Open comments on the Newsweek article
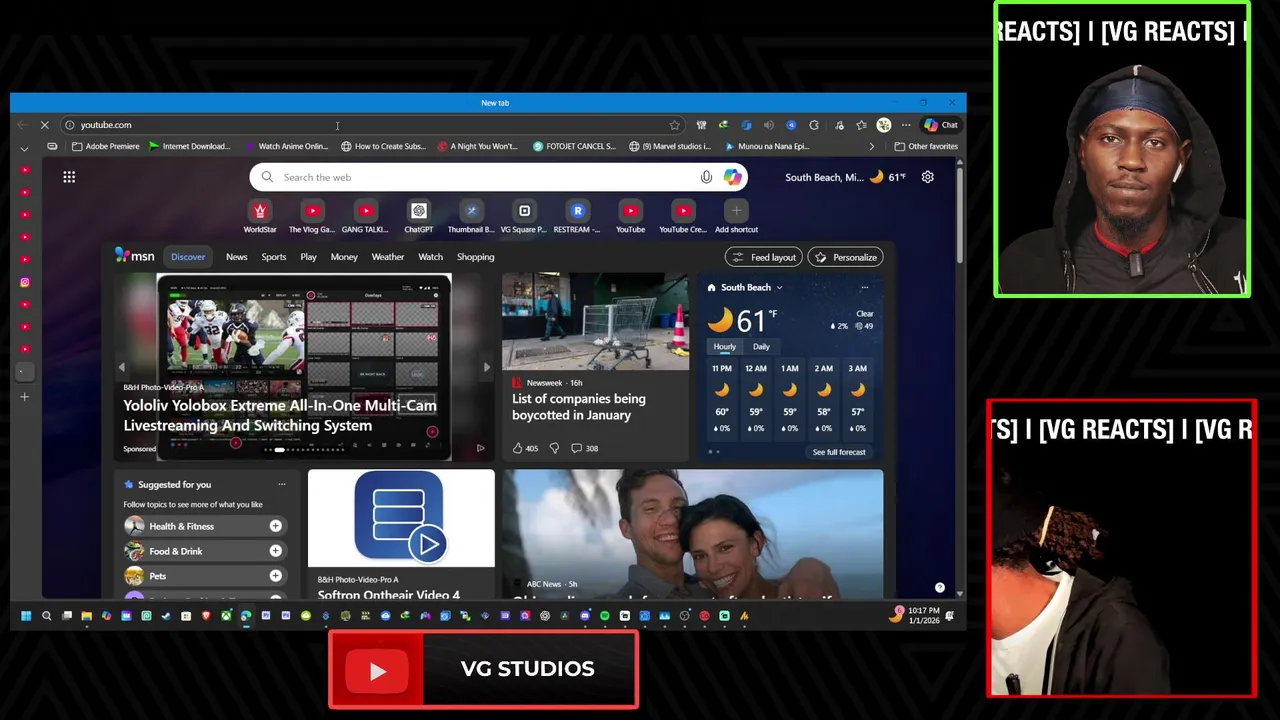1280x720 pixels. point(584,448)
